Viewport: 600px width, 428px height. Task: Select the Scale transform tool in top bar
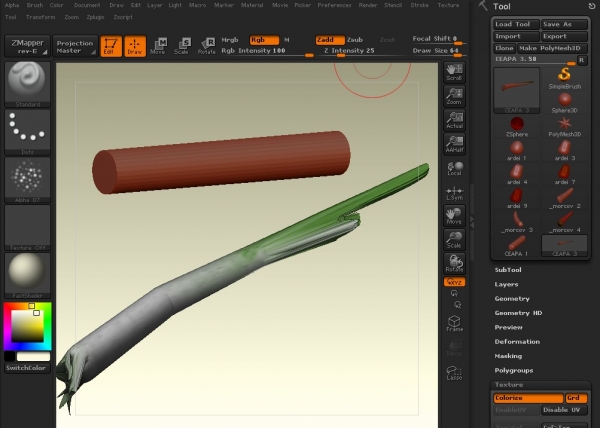(x=182, y=46)
